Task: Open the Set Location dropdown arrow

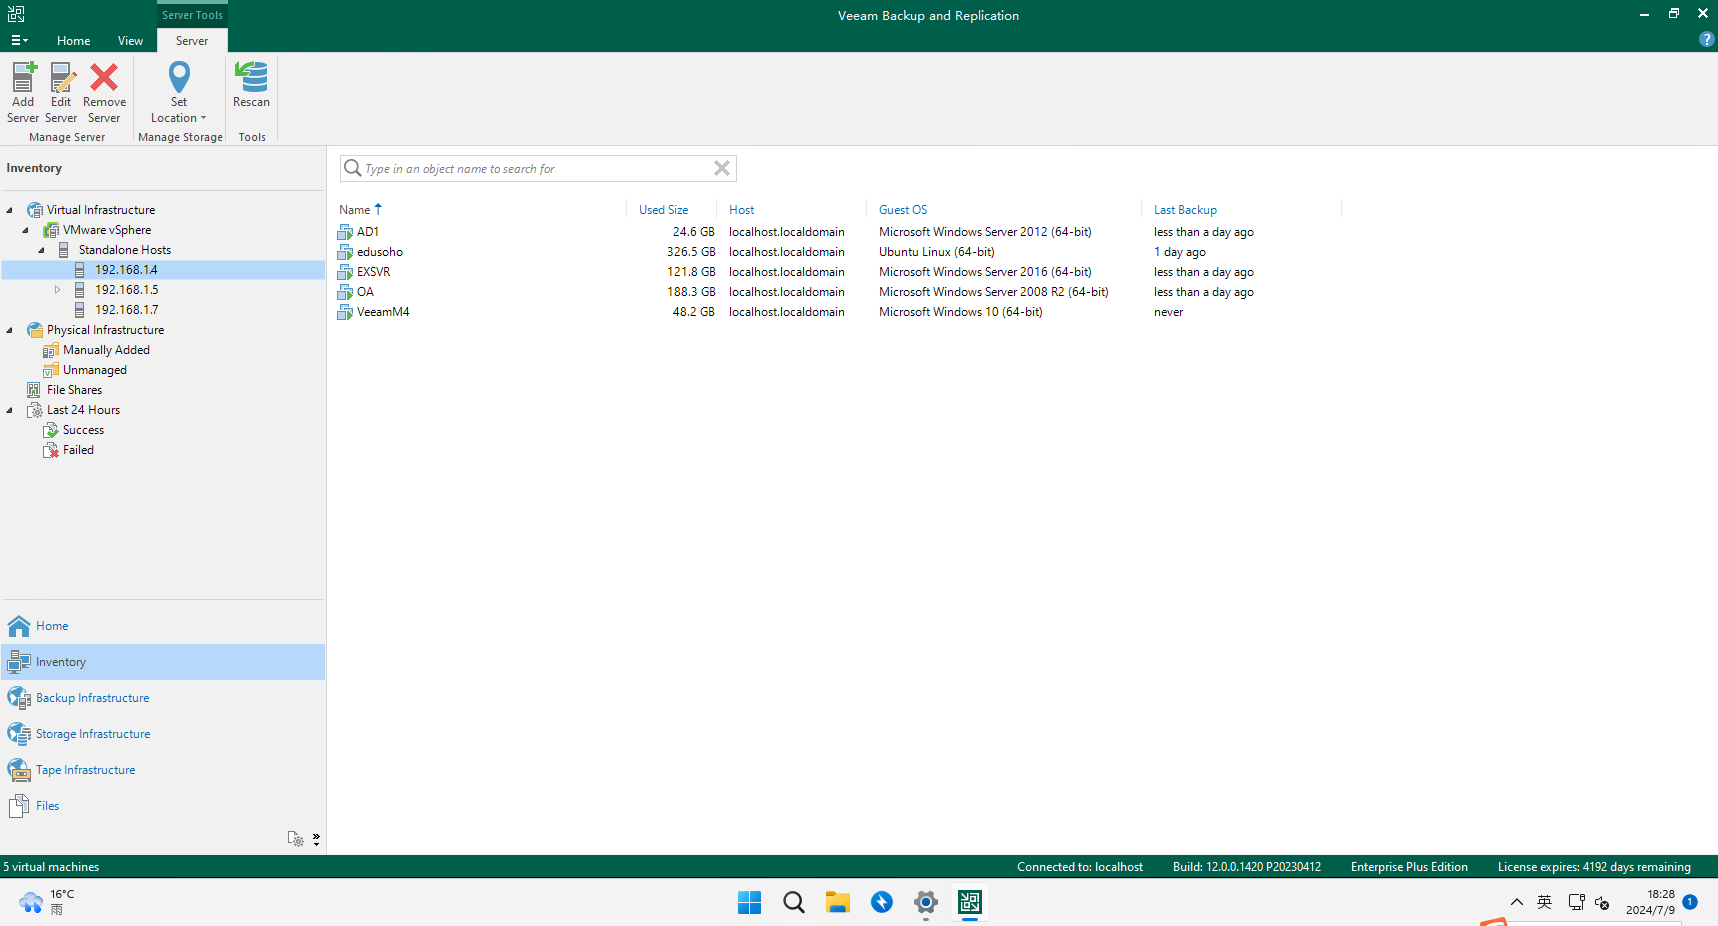Action: [203, 118]
